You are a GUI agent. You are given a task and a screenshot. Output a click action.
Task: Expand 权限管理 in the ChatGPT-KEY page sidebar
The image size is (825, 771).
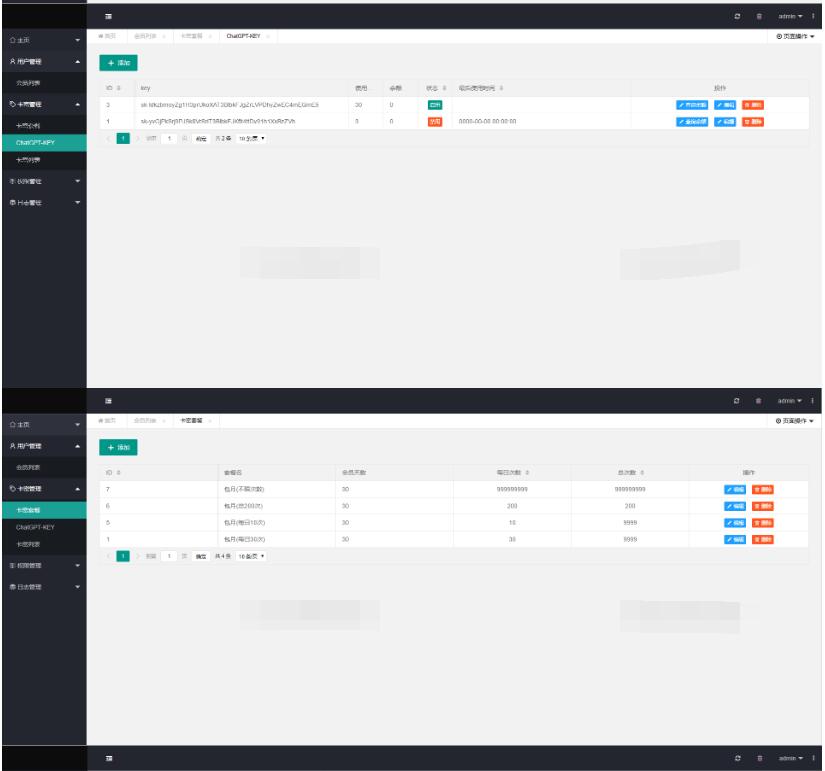pos(42,181)
